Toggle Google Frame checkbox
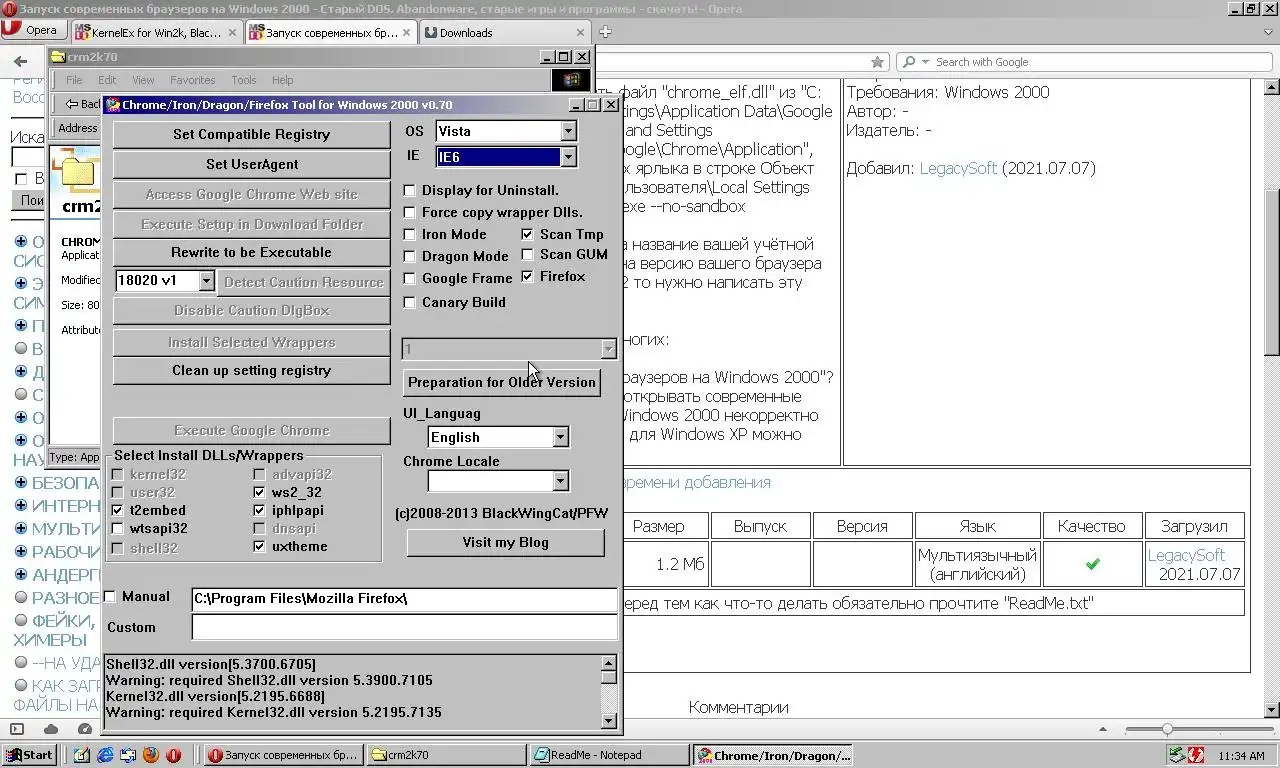Viewport: 1280px width, 768px height. point(410,278)
